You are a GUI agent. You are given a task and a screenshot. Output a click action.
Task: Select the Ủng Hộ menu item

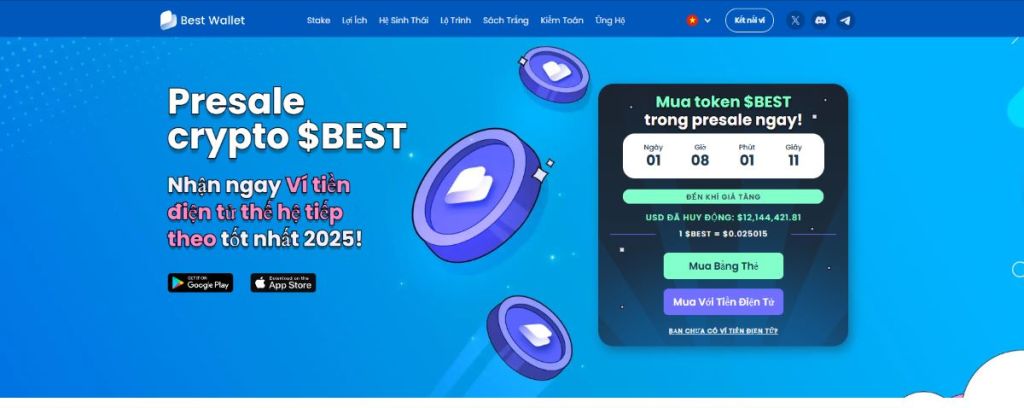[610, 20]
